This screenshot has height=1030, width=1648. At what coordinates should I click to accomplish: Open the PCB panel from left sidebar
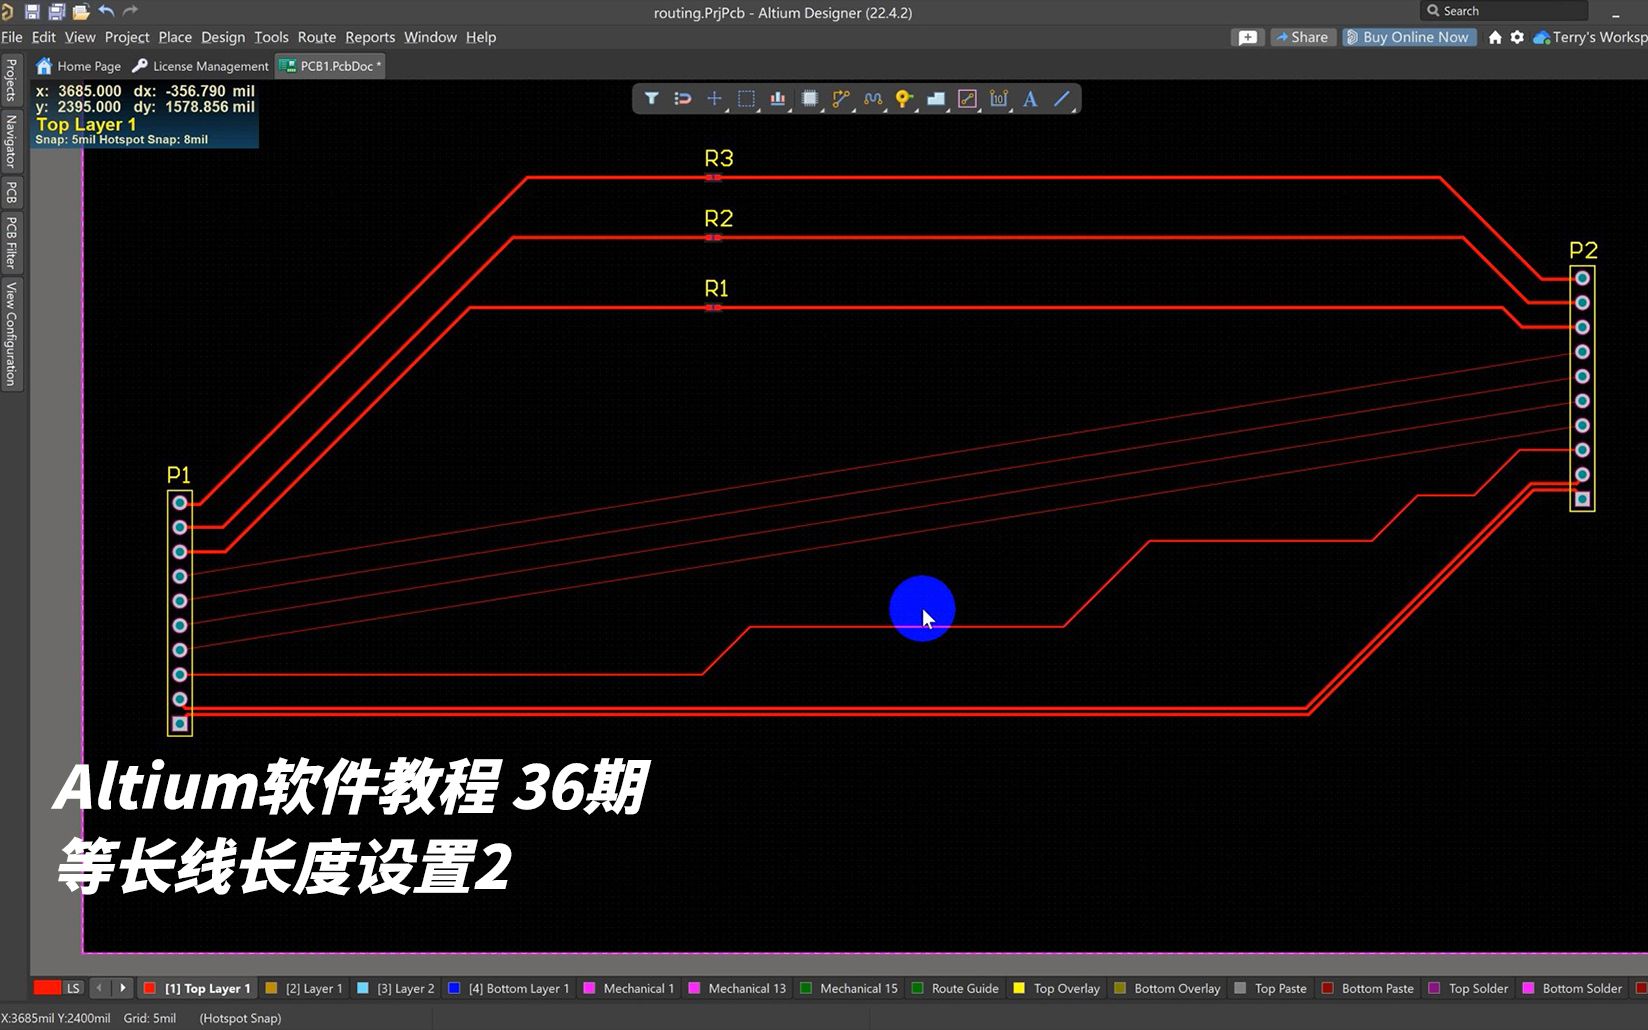(x=10, y=193)
